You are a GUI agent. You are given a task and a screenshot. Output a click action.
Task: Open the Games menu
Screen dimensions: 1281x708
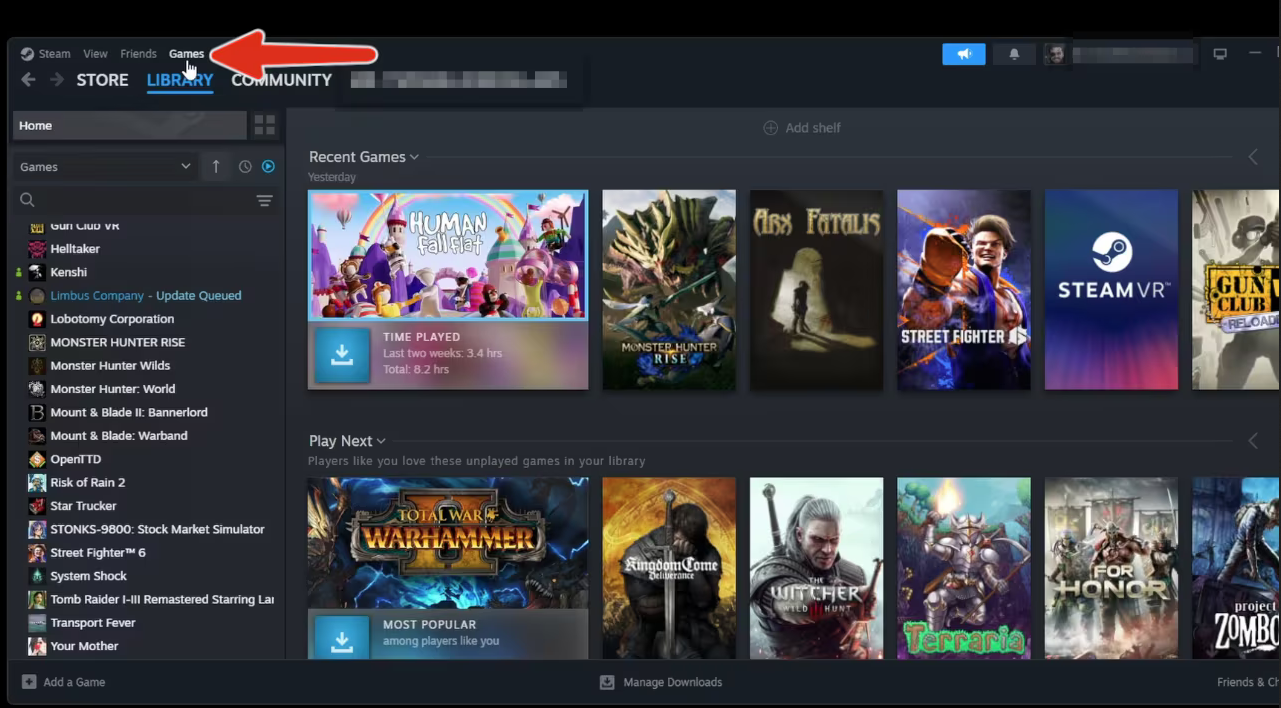[x=186, y=53]
